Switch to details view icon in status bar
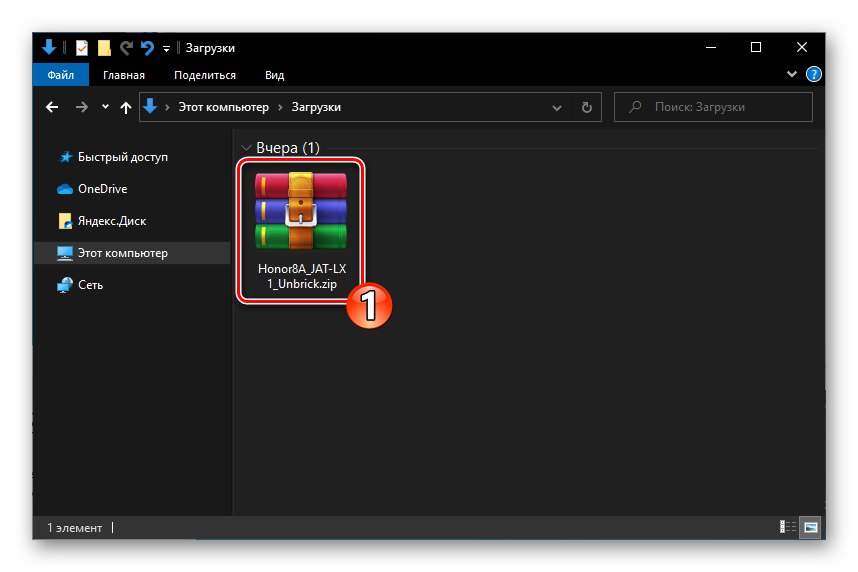The width and height of the screenshot is (858, 572). (787, 527)
